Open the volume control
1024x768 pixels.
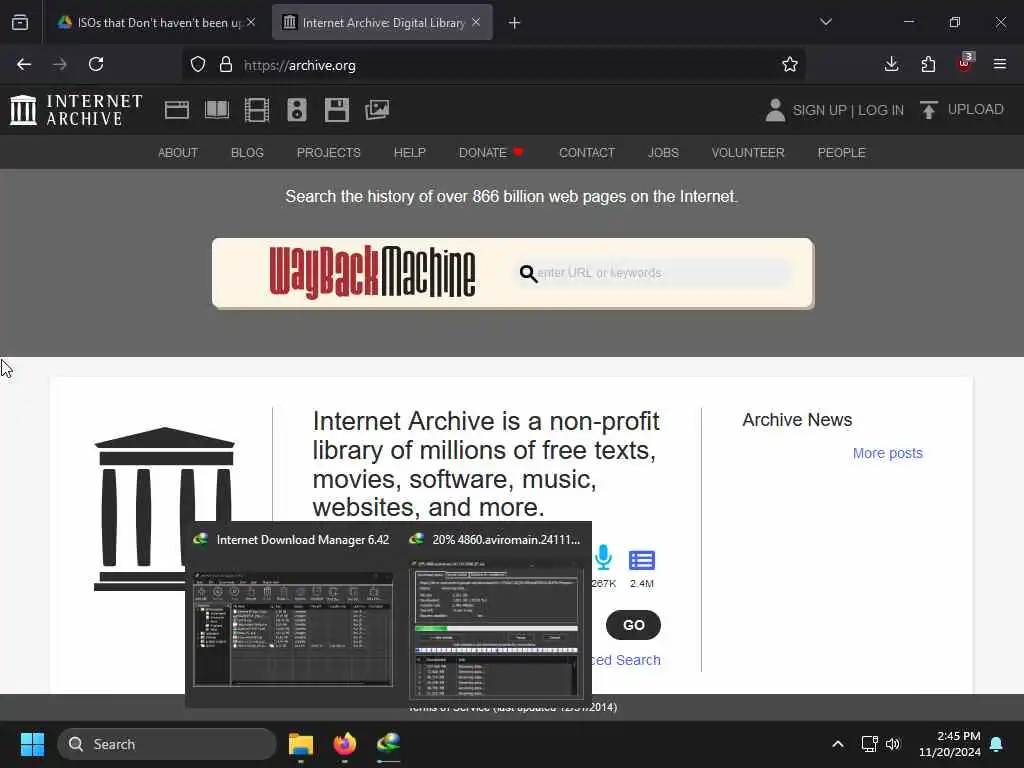893,744
